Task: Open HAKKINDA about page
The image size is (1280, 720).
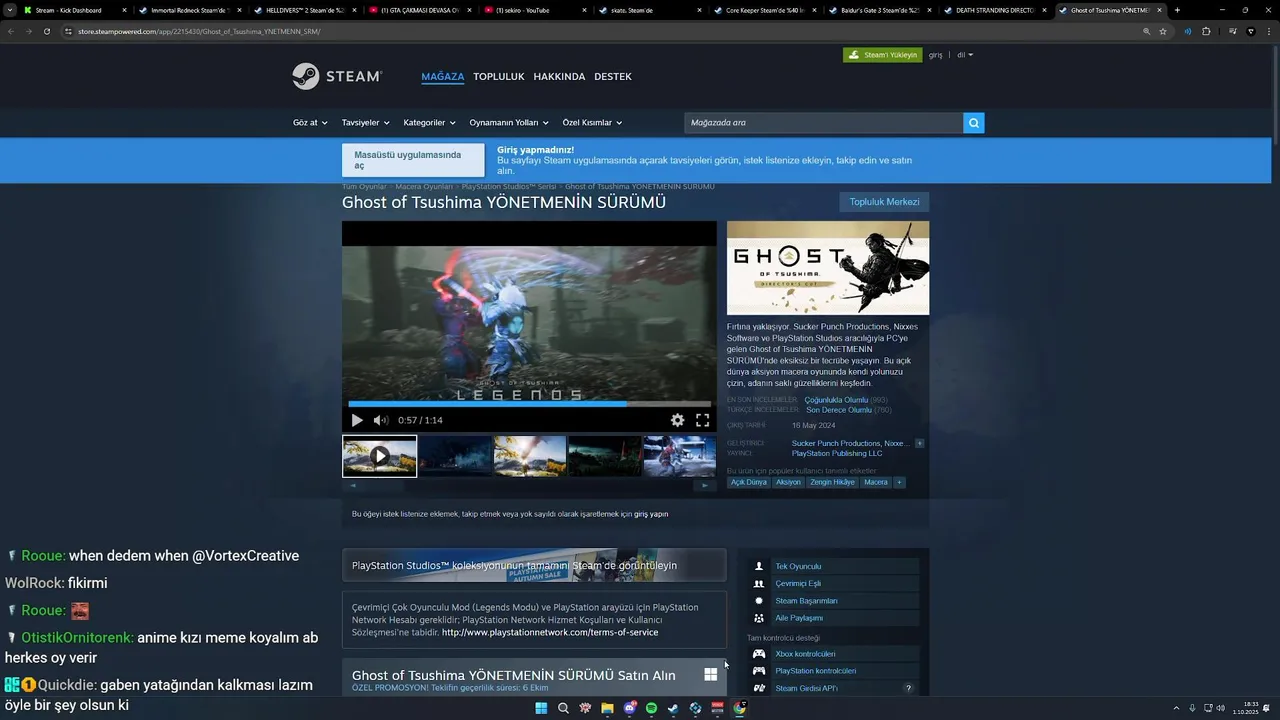Action: point(559,77)
